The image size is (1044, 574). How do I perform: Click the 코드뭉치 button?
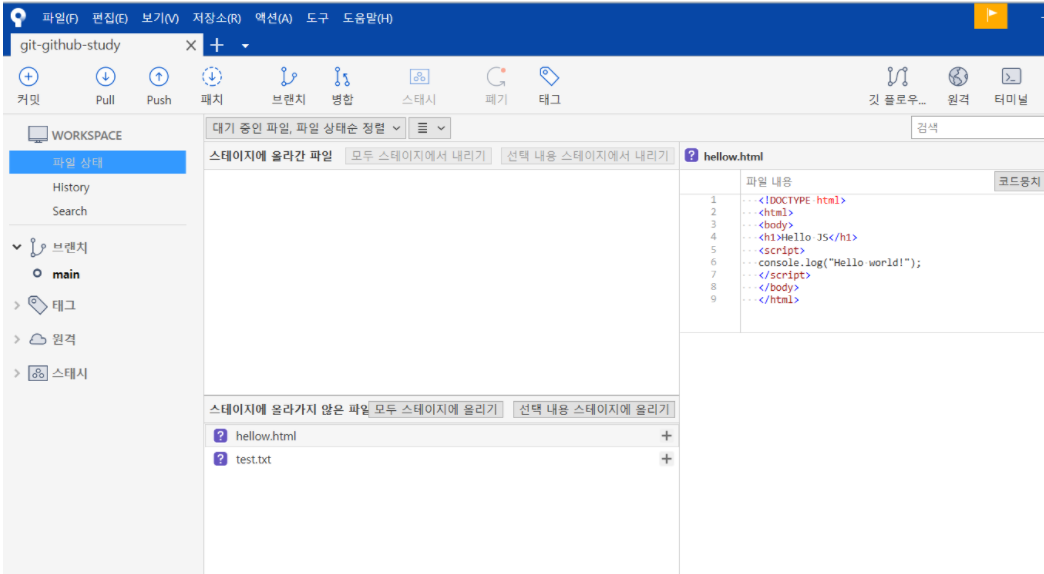point(1019,181)
